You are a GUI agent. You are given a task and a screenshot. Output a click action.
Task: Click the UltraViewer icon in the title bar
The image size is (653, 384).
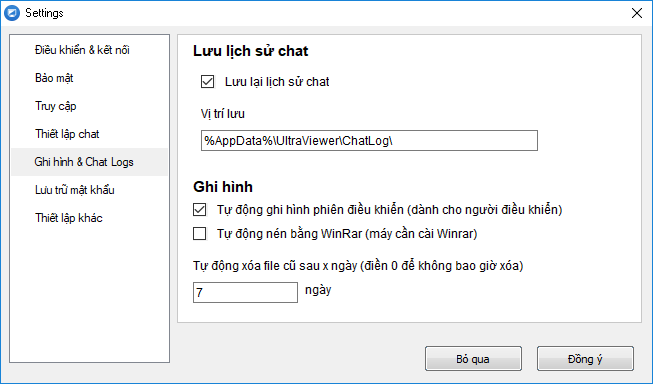12,13
